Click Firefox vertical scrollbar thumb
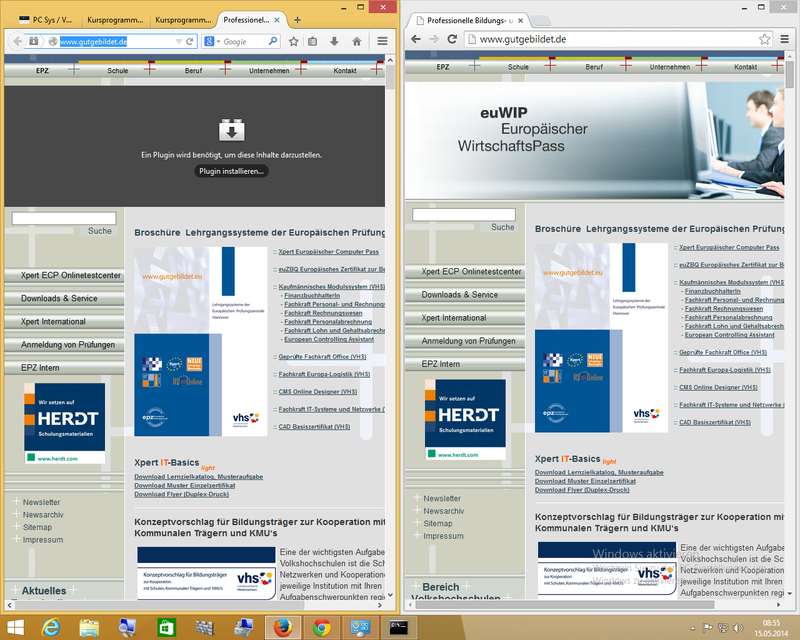The image size is (800, 640). click(x=390, y=78)
